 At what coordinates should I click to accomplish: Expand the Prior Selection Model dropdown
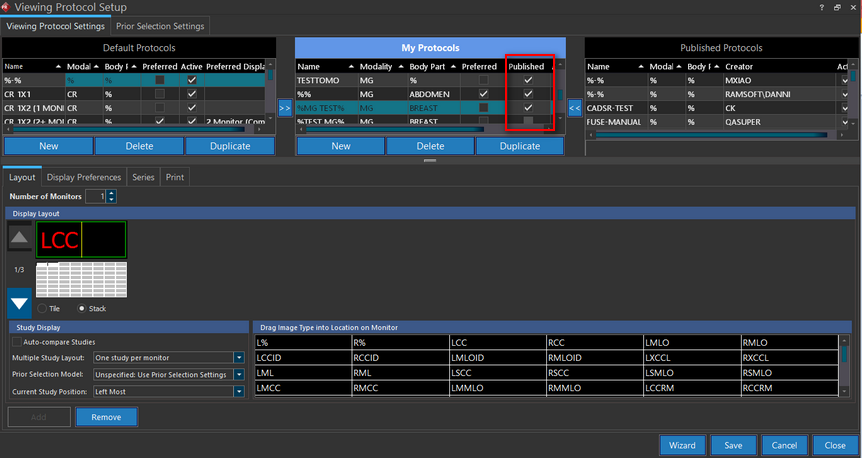pos(239,374)
